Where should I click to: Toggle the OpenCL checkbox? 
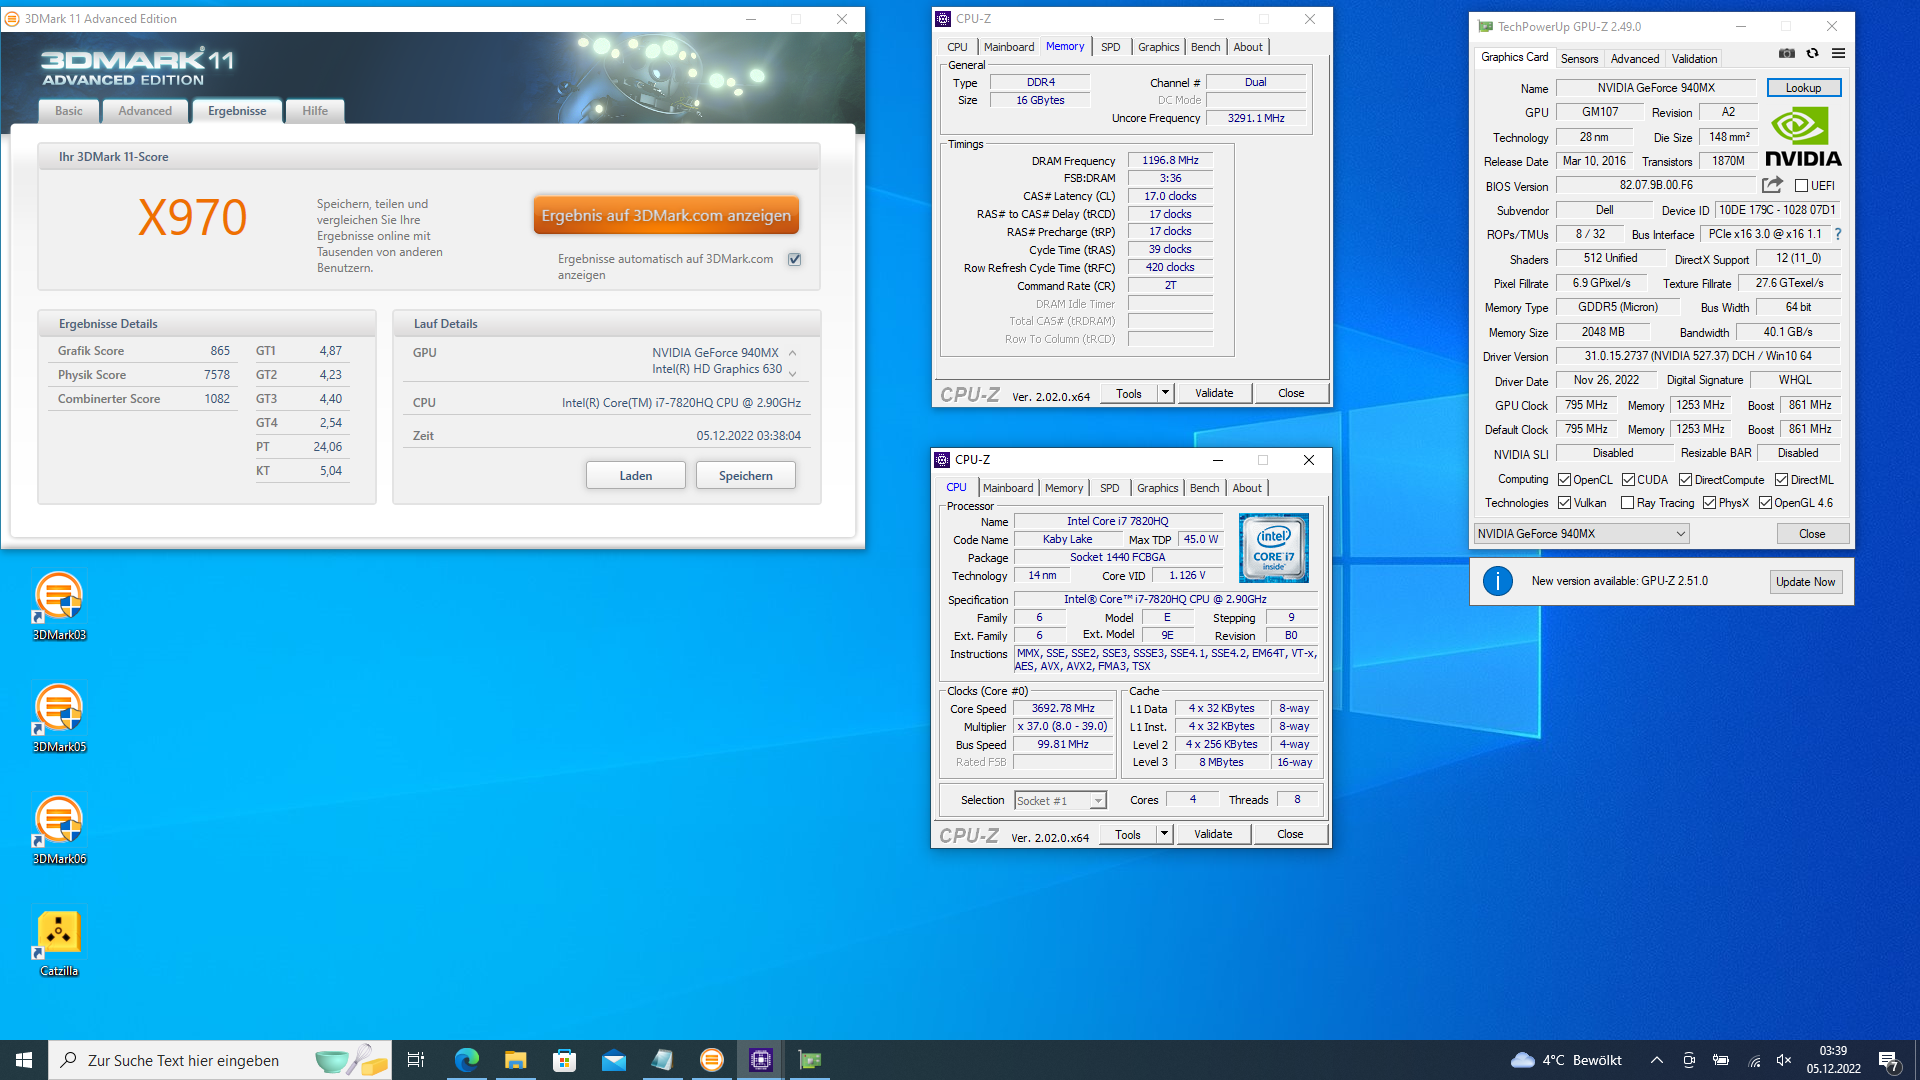pos(1564,480)
